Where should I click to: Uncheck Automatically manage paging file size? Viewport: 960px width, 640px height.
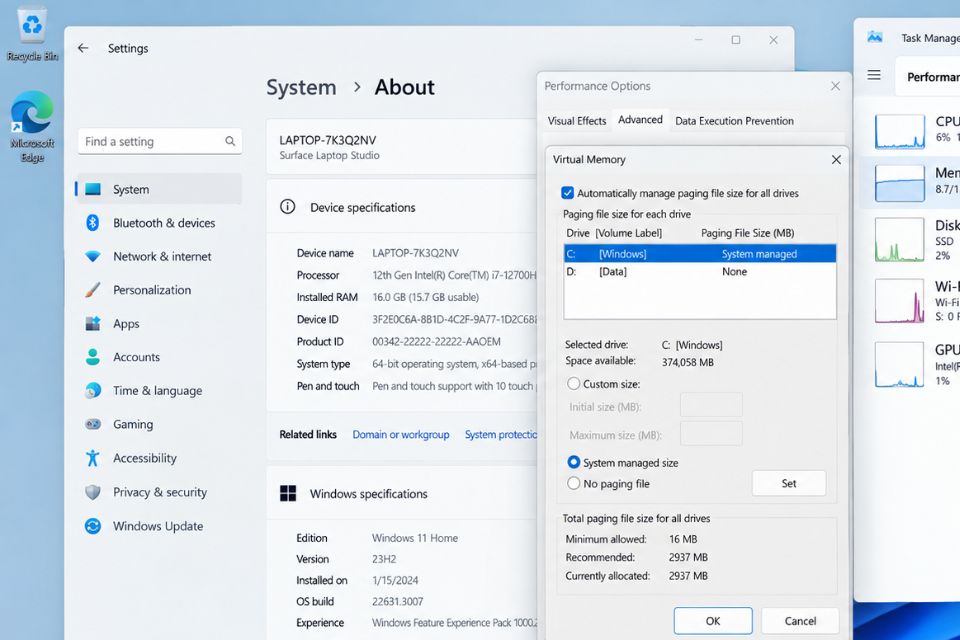click(568, 193)
